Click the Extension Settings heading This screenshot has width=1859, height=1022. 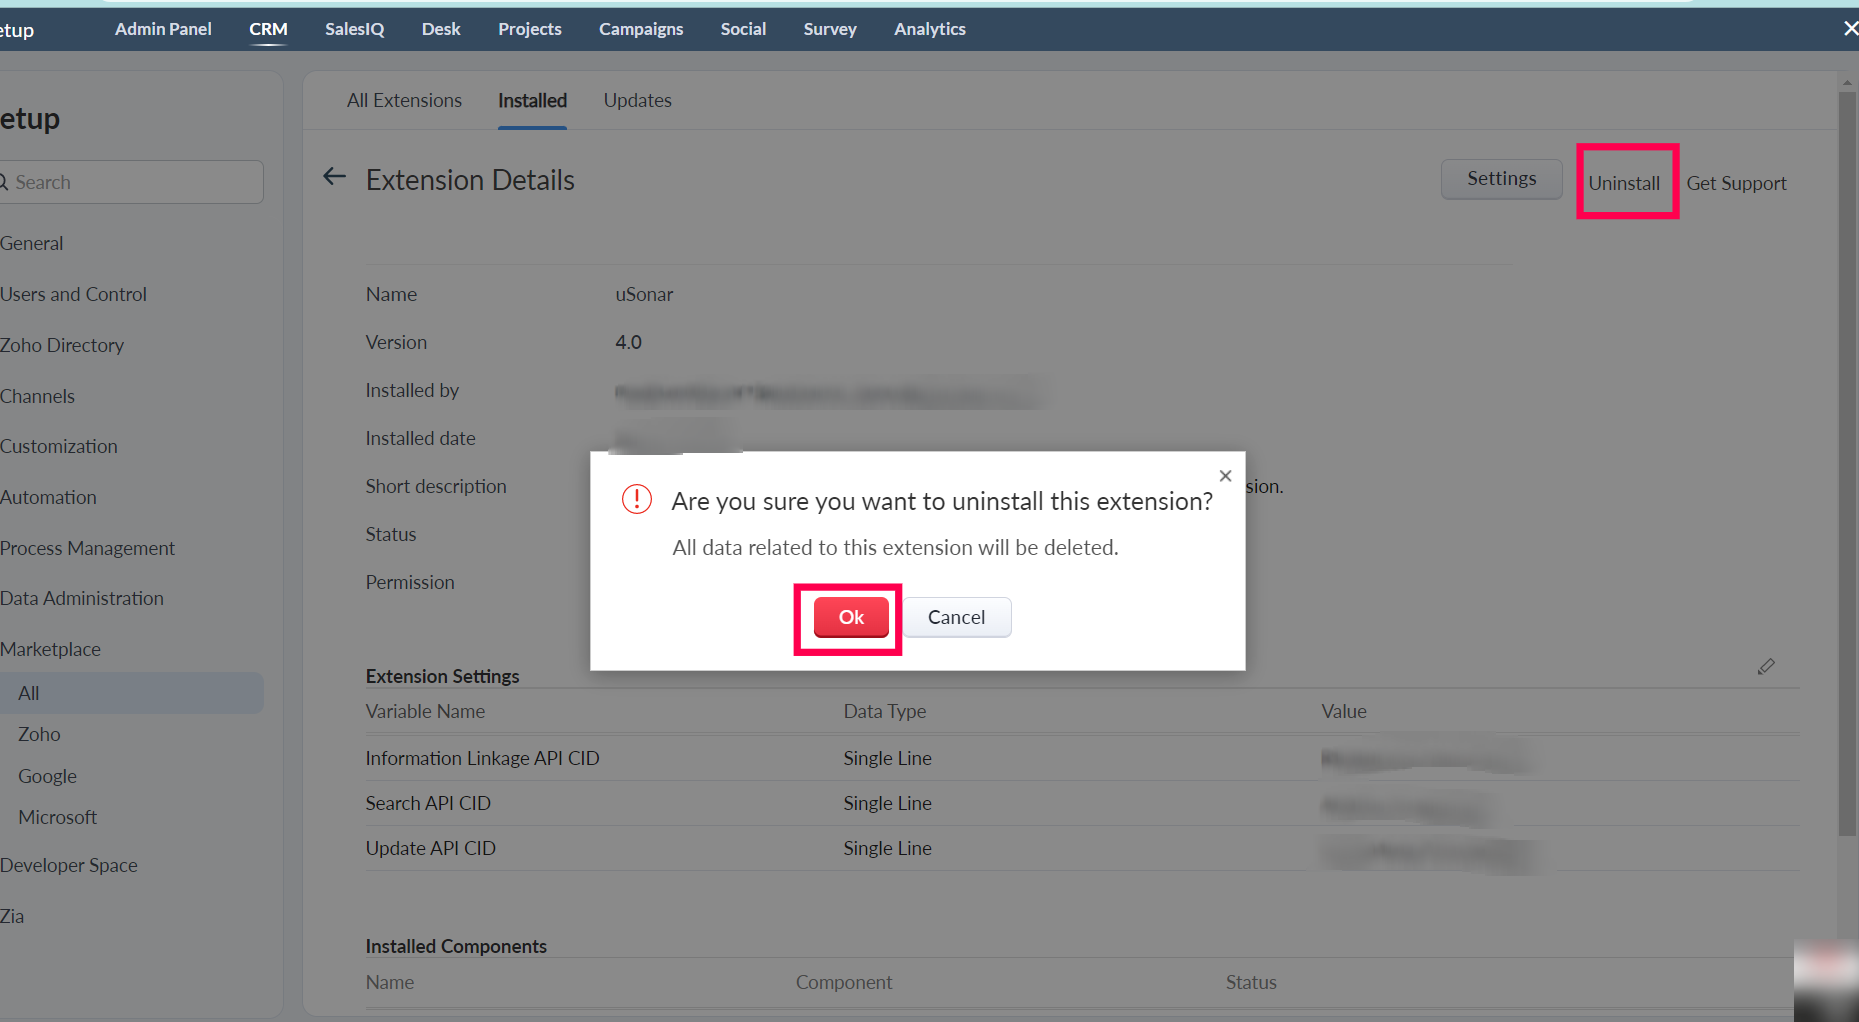click(x=442, y=676)
